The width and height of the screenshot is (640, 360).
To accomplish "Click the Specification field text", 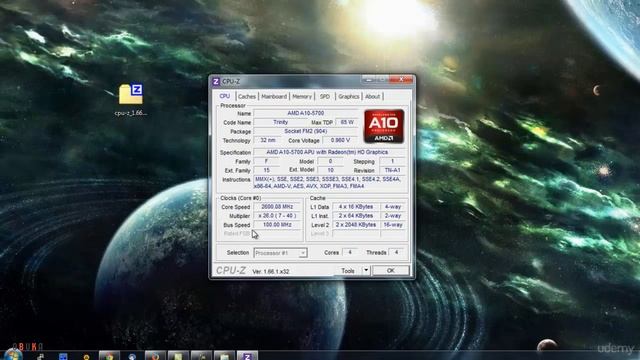I will (x=330, y=152).
